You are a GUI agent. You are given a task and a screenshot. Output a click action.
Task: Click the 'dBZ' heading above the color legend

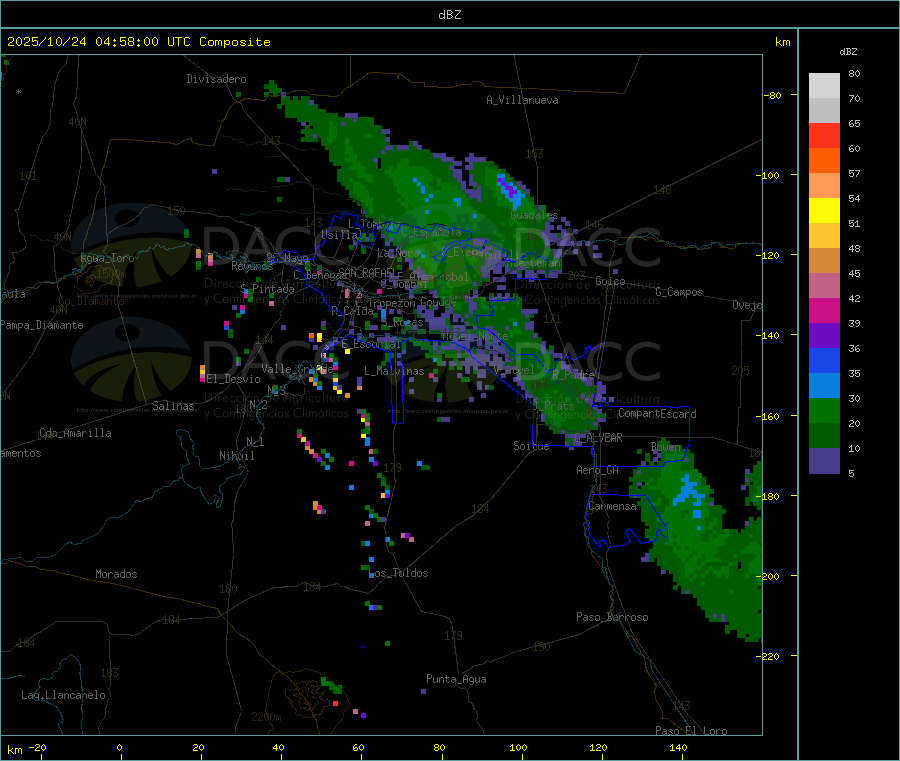(x=848, y=52)
